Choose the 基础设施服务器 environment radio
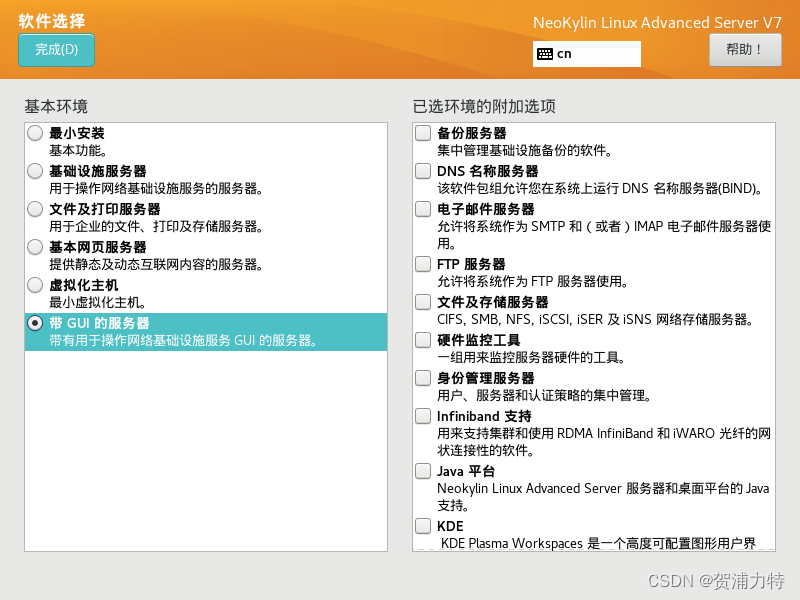Viewport: 800px width, 600px height. tap(35, 171)
